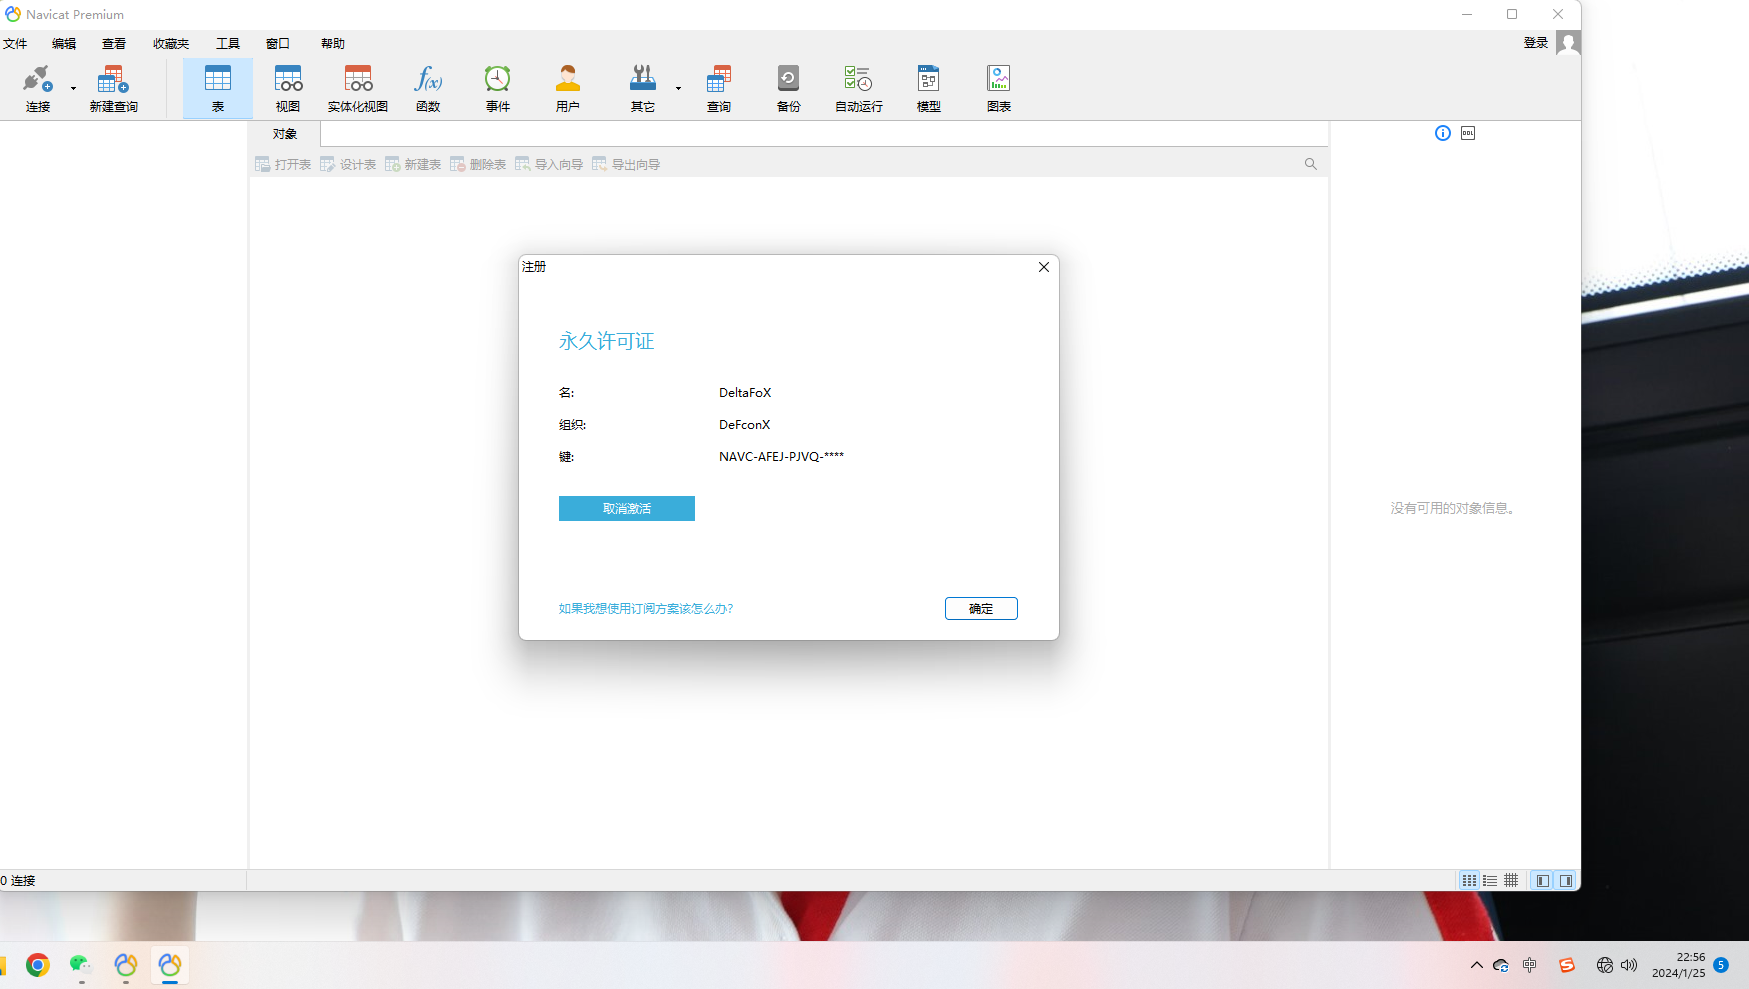Open 新建查询 new query

[x=113, y=88]
